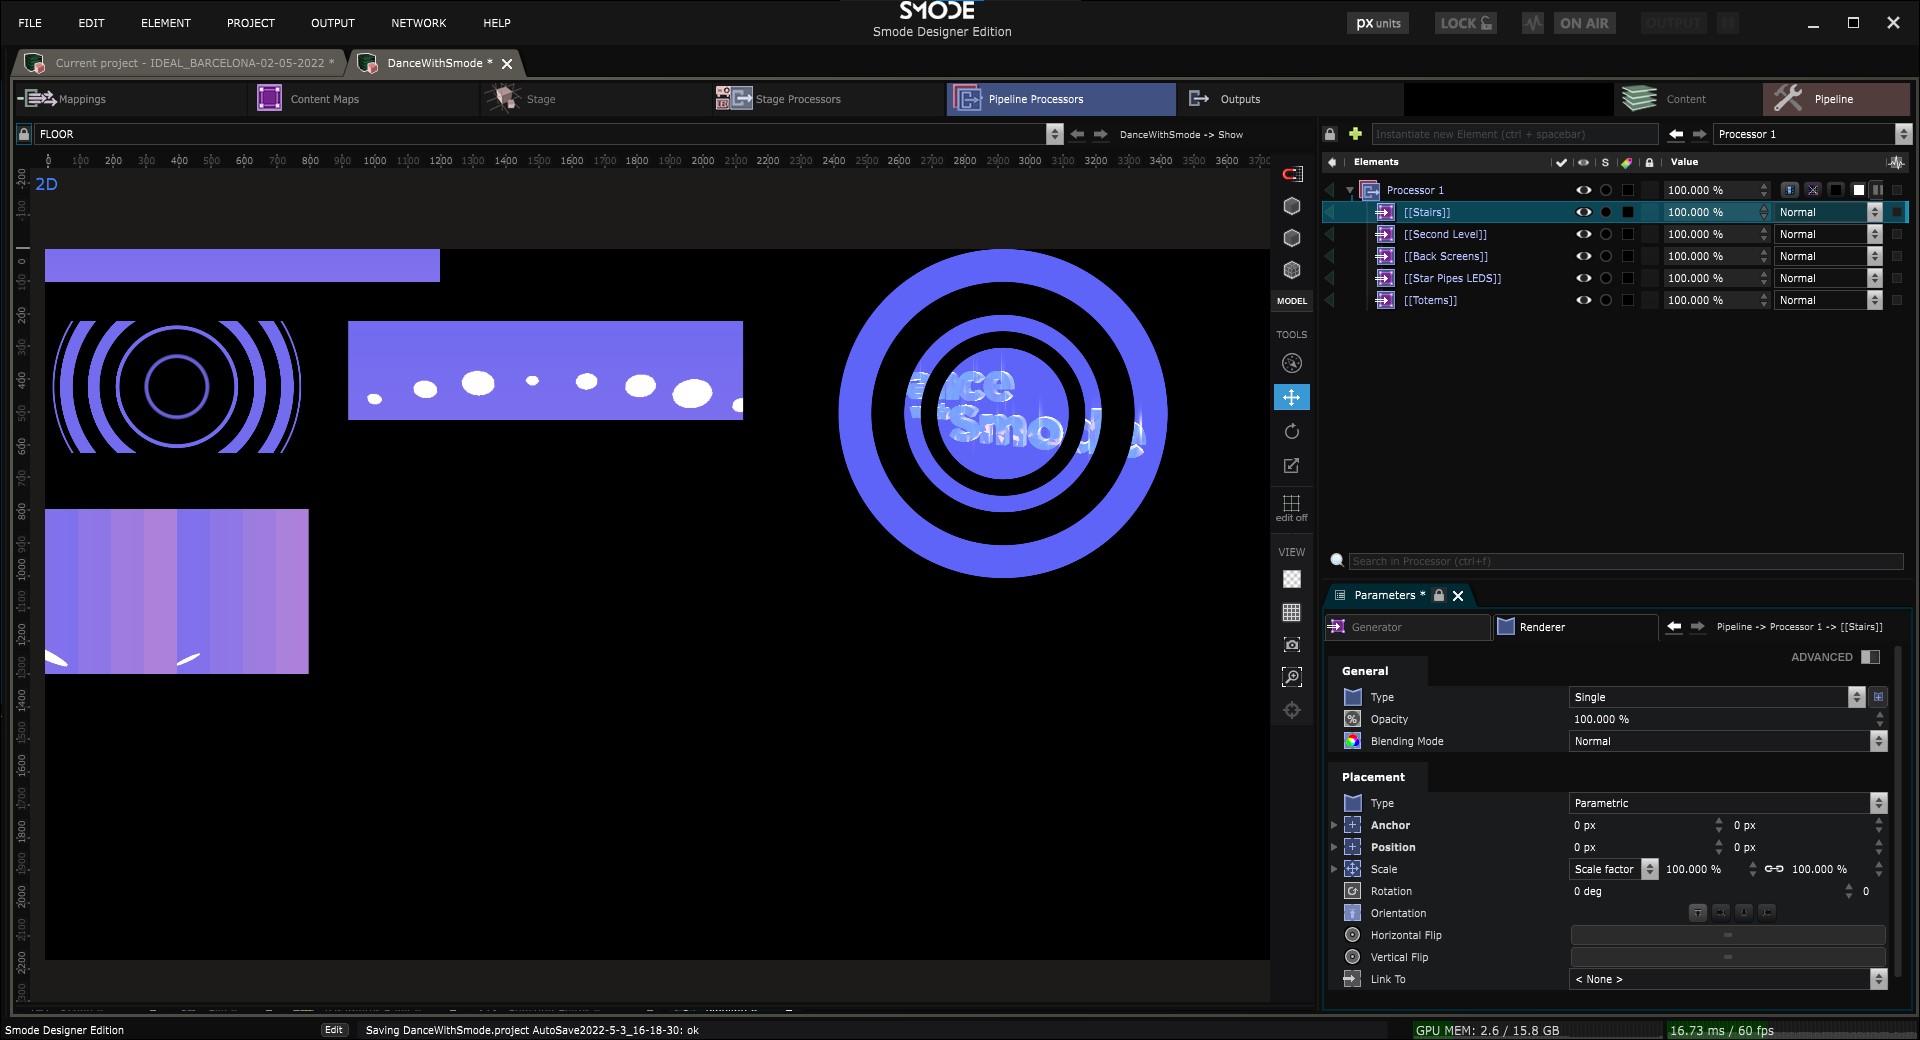
Task: Toggle visibility of the [[Totems]] layer
Action: pos(1583,300)
